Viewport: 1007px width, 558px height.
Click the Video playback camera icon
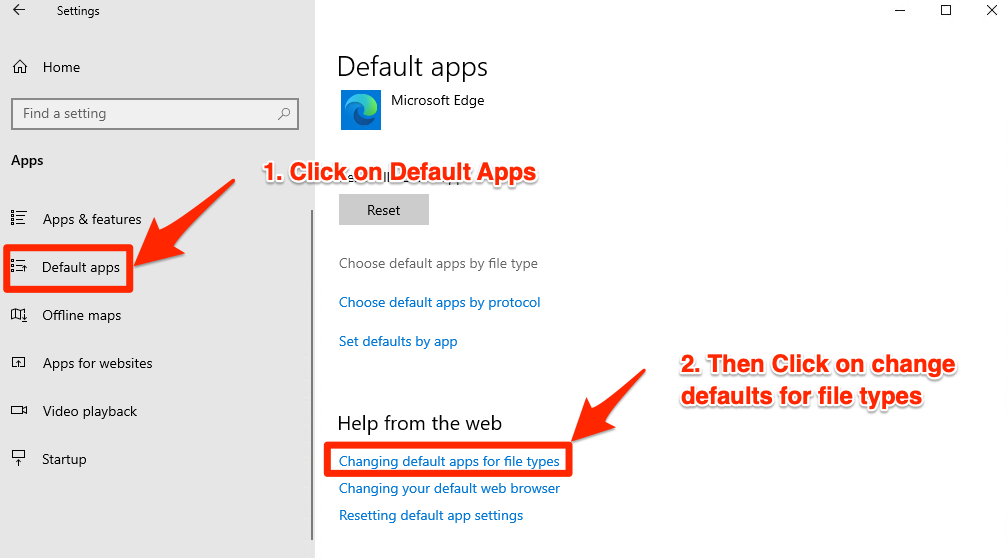(x=18, y=411)
